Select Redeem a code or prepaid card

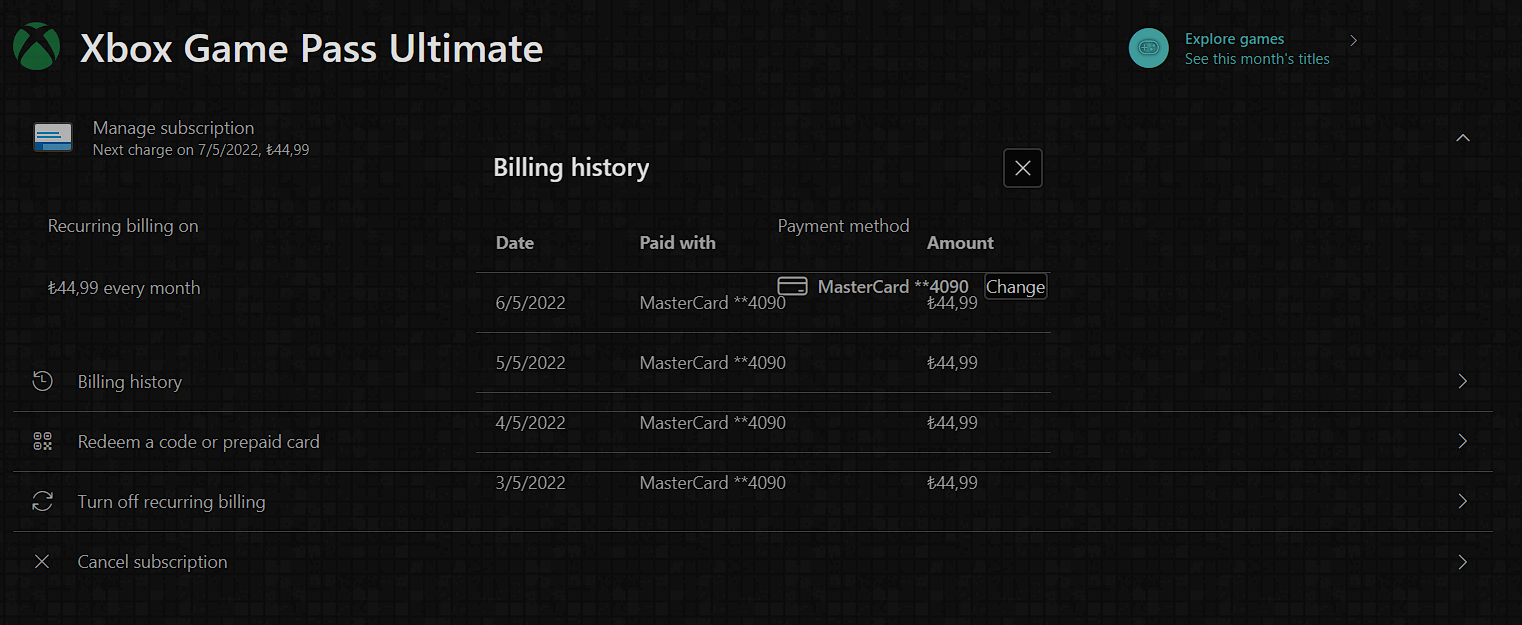coord(198,441)
